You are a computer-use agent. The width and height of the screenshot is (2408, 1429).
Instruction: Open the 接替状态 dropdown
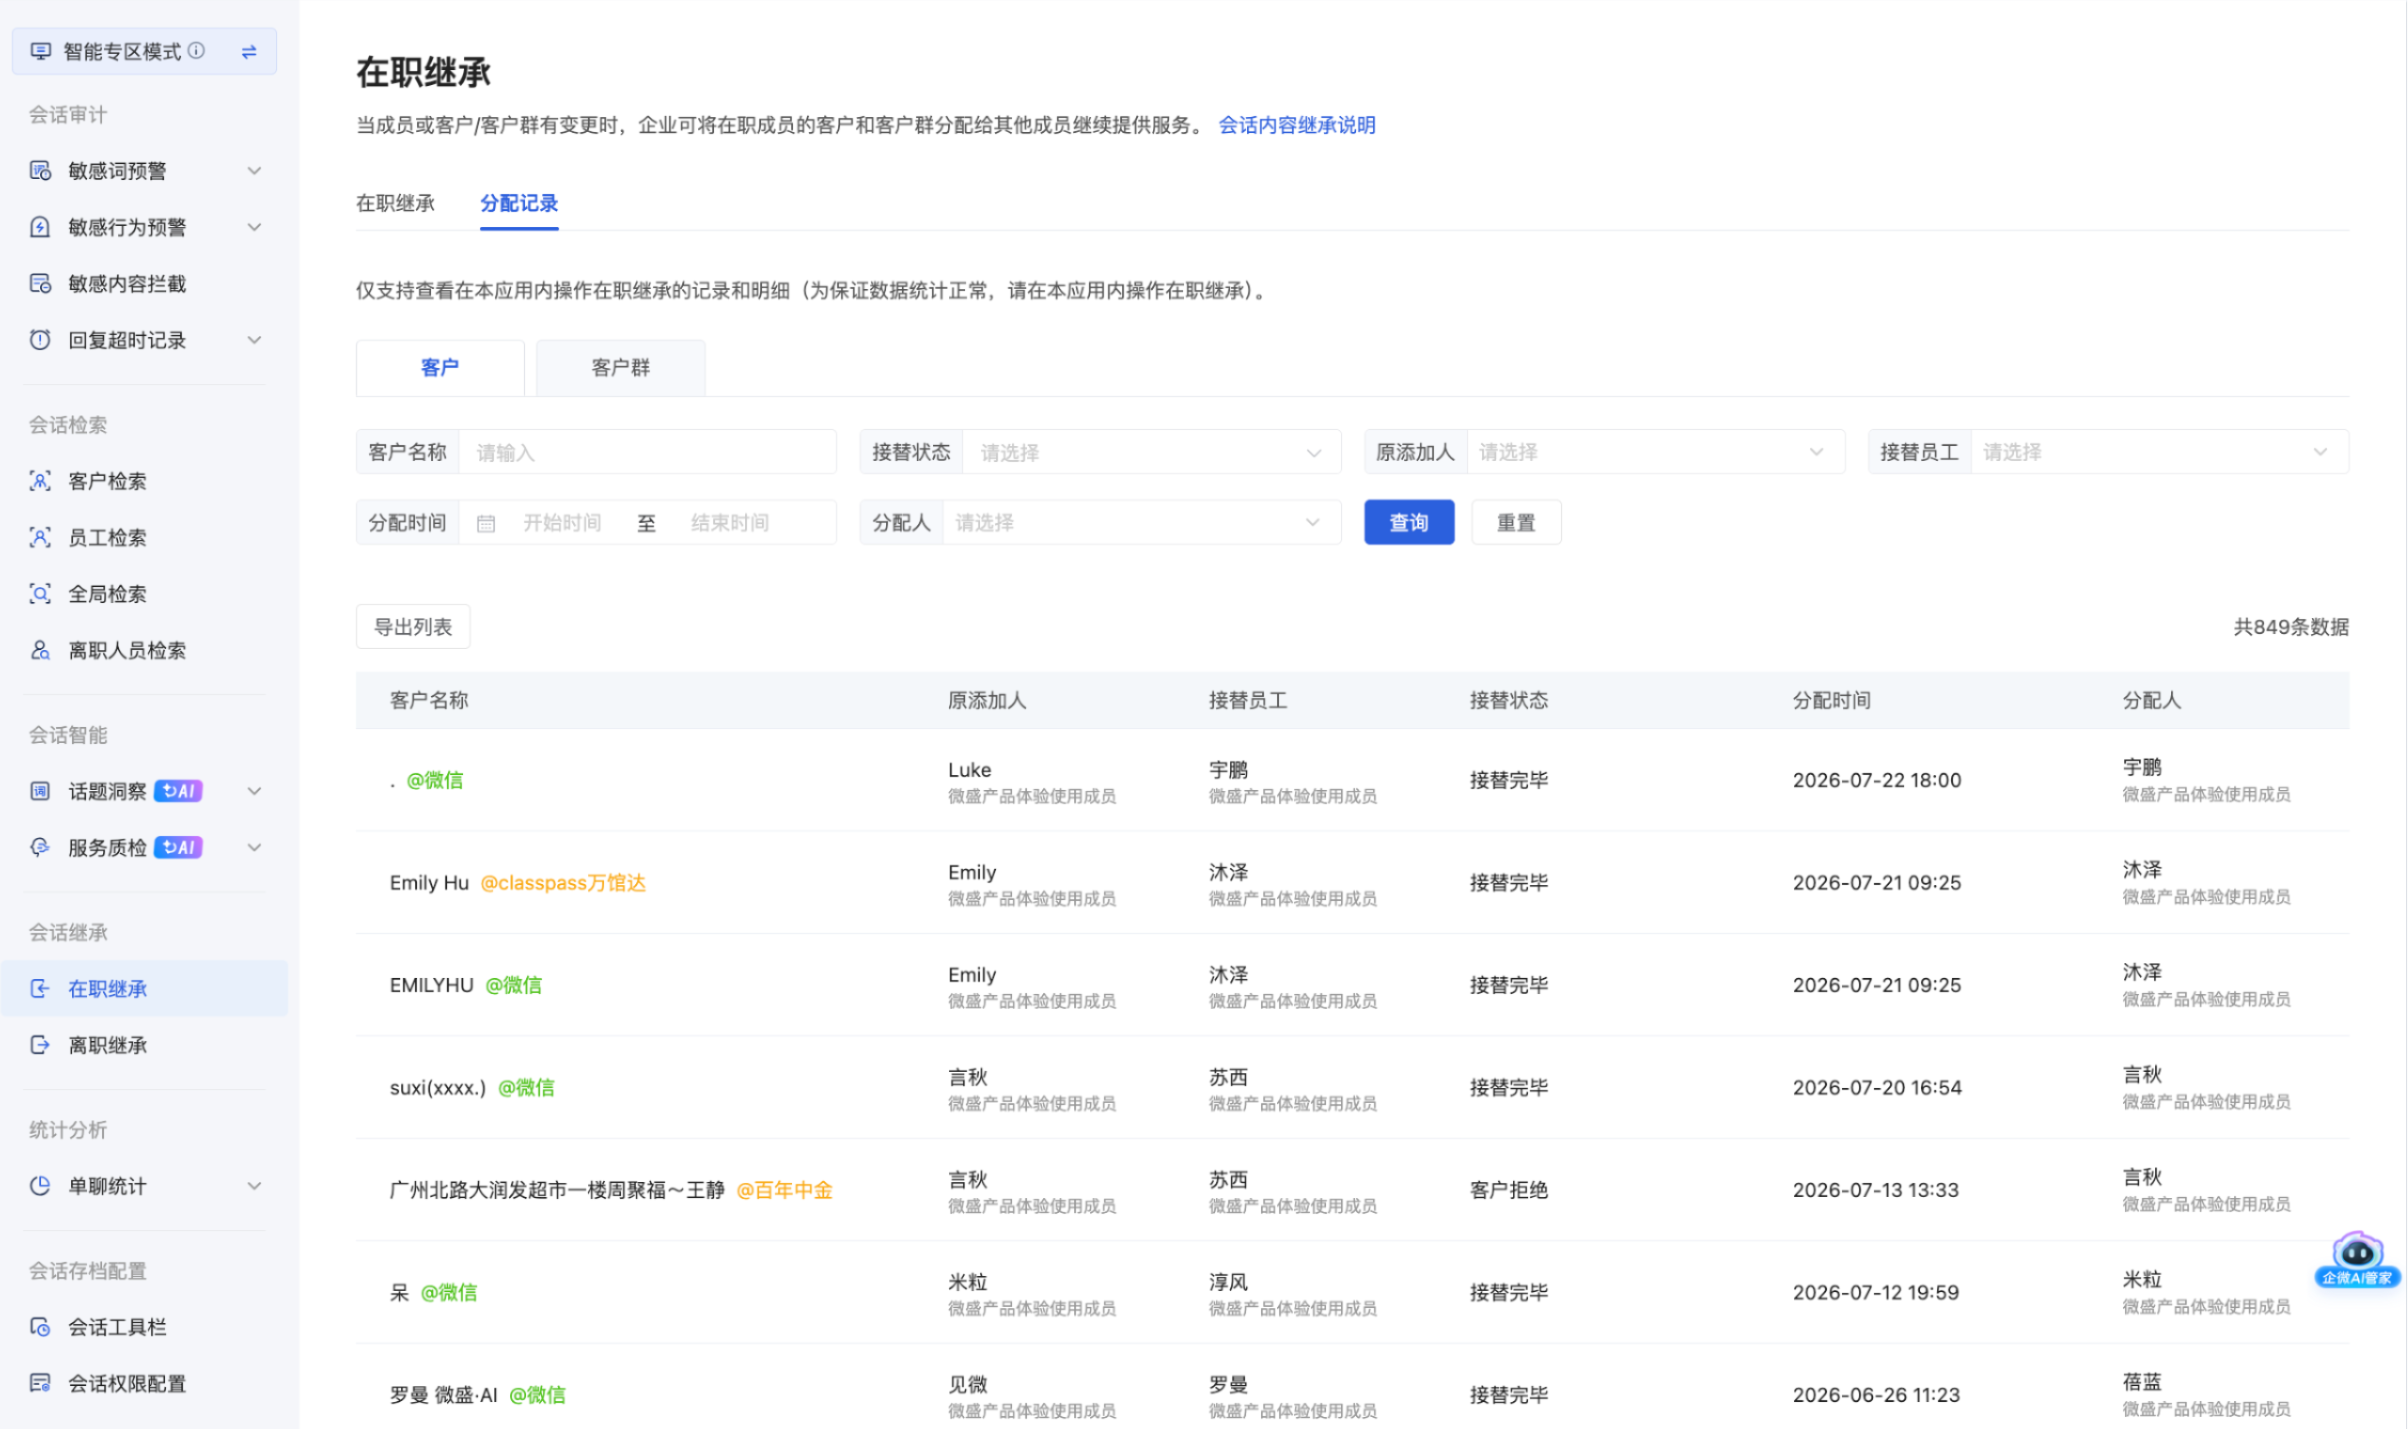coord(1151,452)
